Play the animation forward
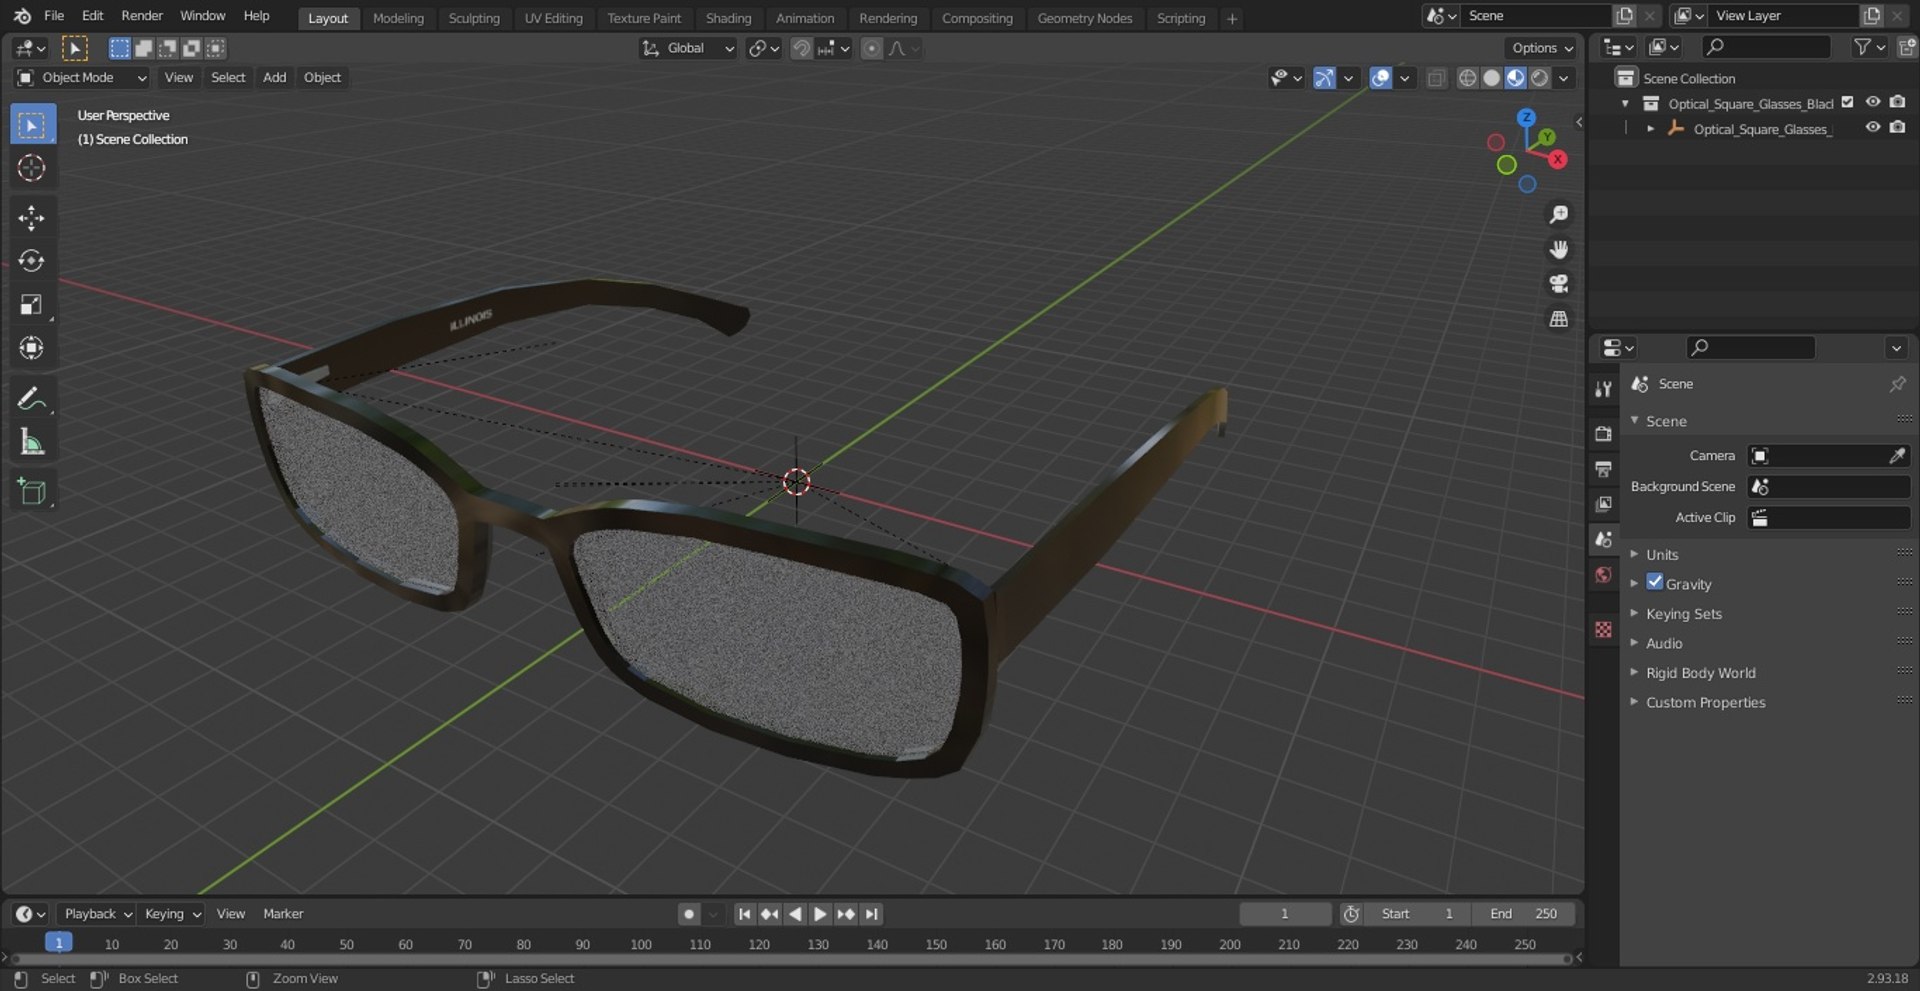Image resolution: width=1920 pixels, height=991 pixels. point(820,914)
